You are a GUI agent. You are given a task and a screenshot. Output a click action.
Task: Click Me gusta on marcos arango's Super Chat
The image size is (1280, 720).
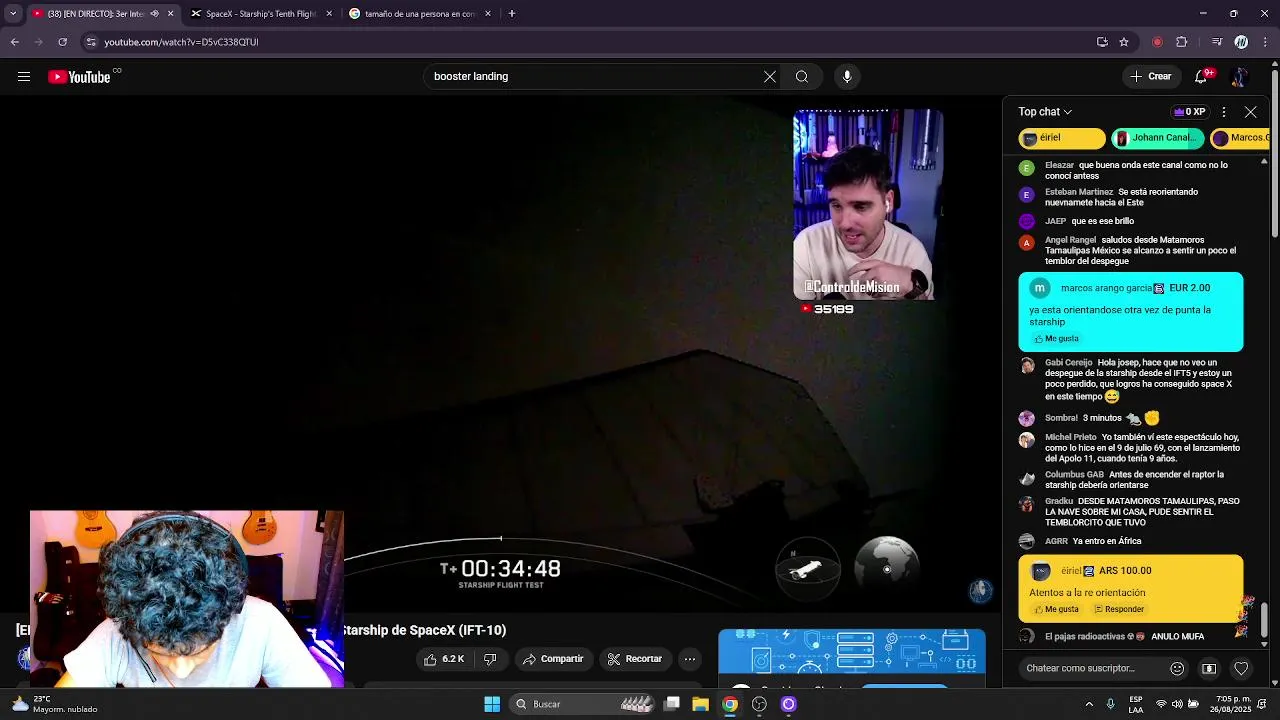[1056, 339]
